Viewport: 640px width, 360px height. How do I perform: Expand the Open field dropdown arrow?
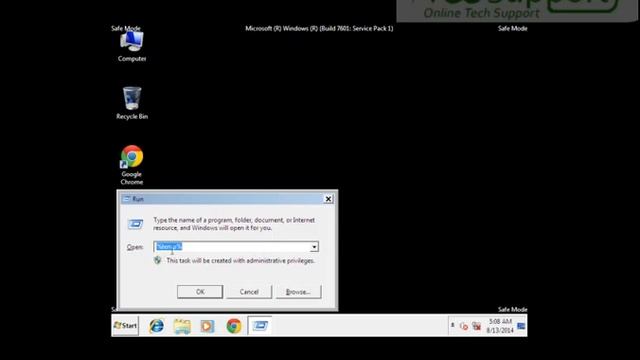pos(314,247)
